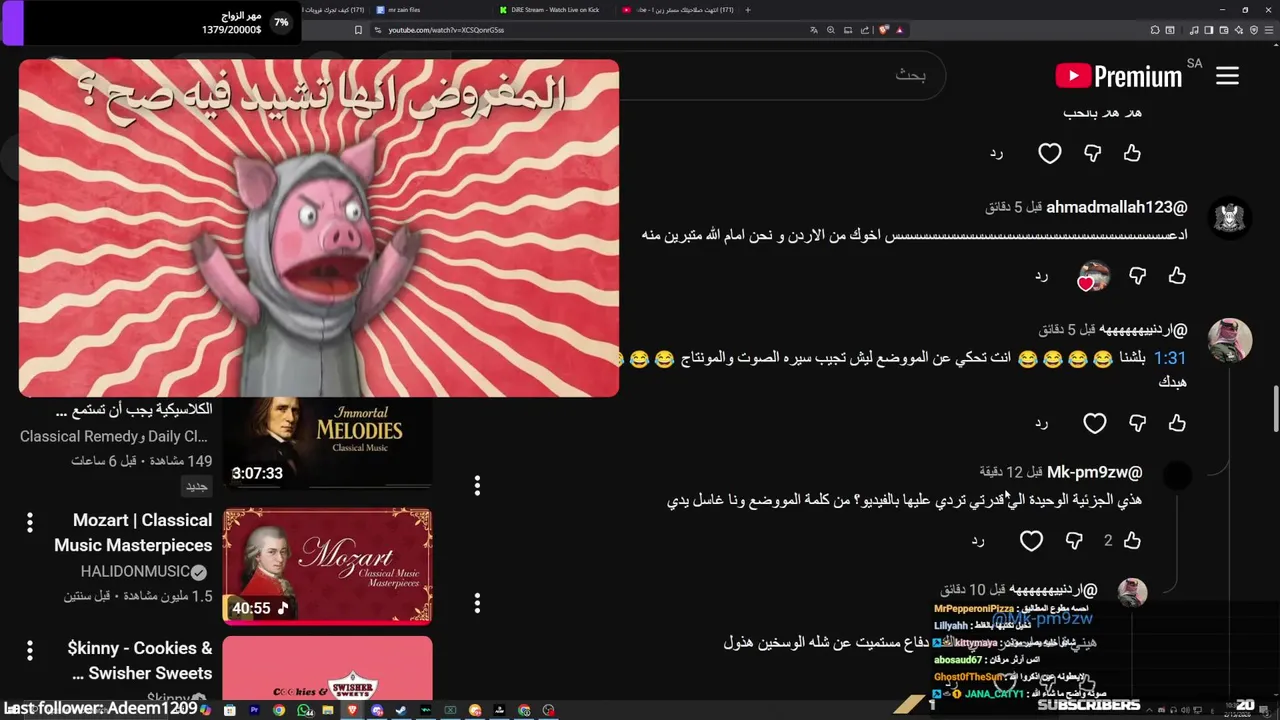
Task: Open the @Mk-pm9zw username link
Action: click(x=1094, y=472)
